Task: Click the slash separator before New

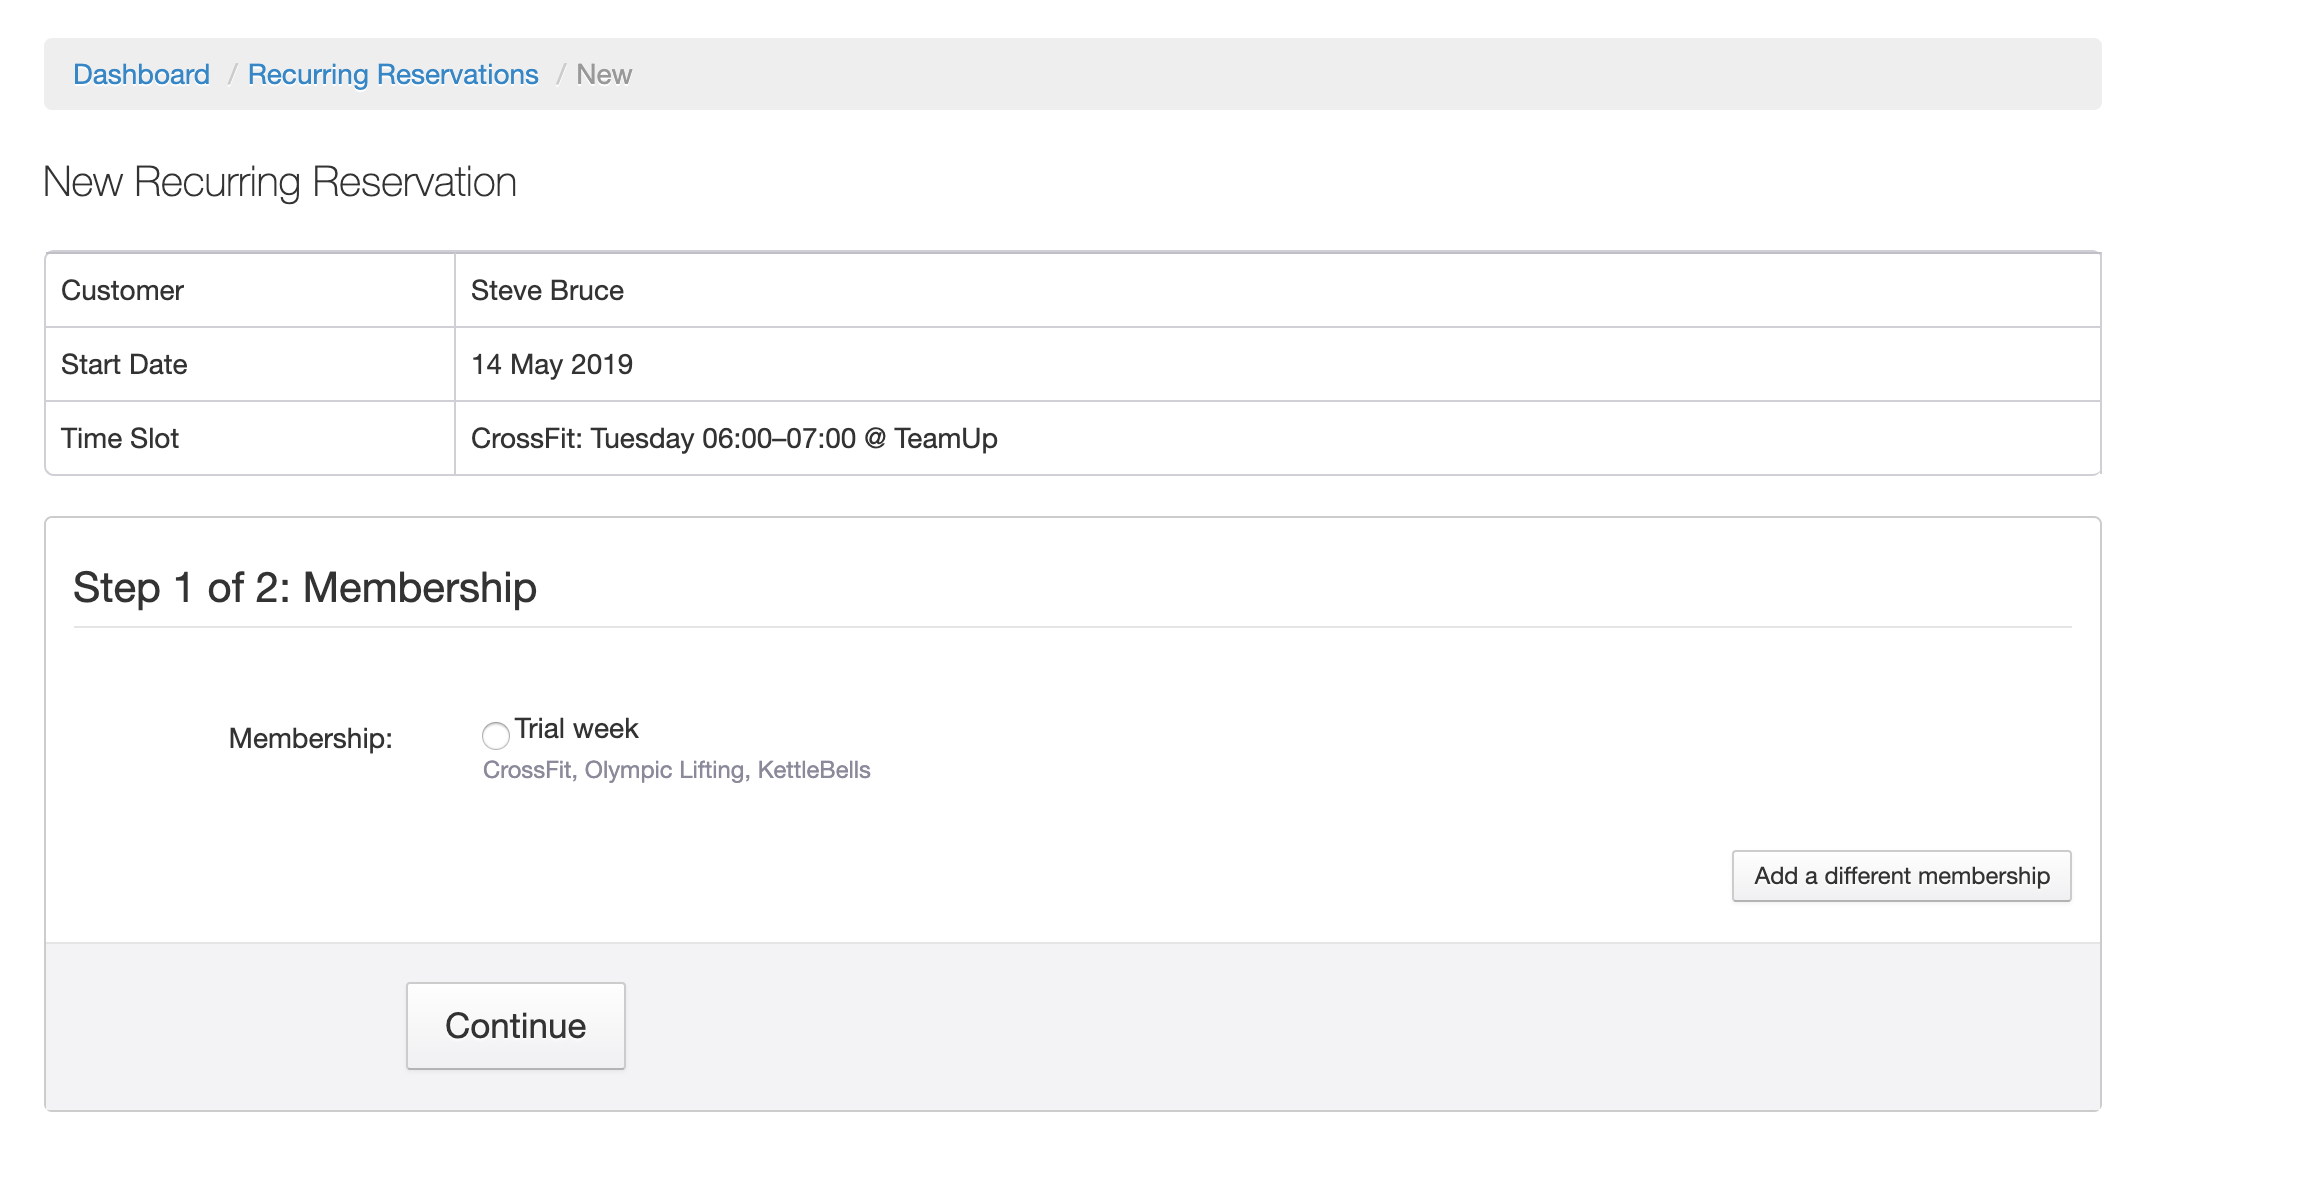Action: [560, 75]
